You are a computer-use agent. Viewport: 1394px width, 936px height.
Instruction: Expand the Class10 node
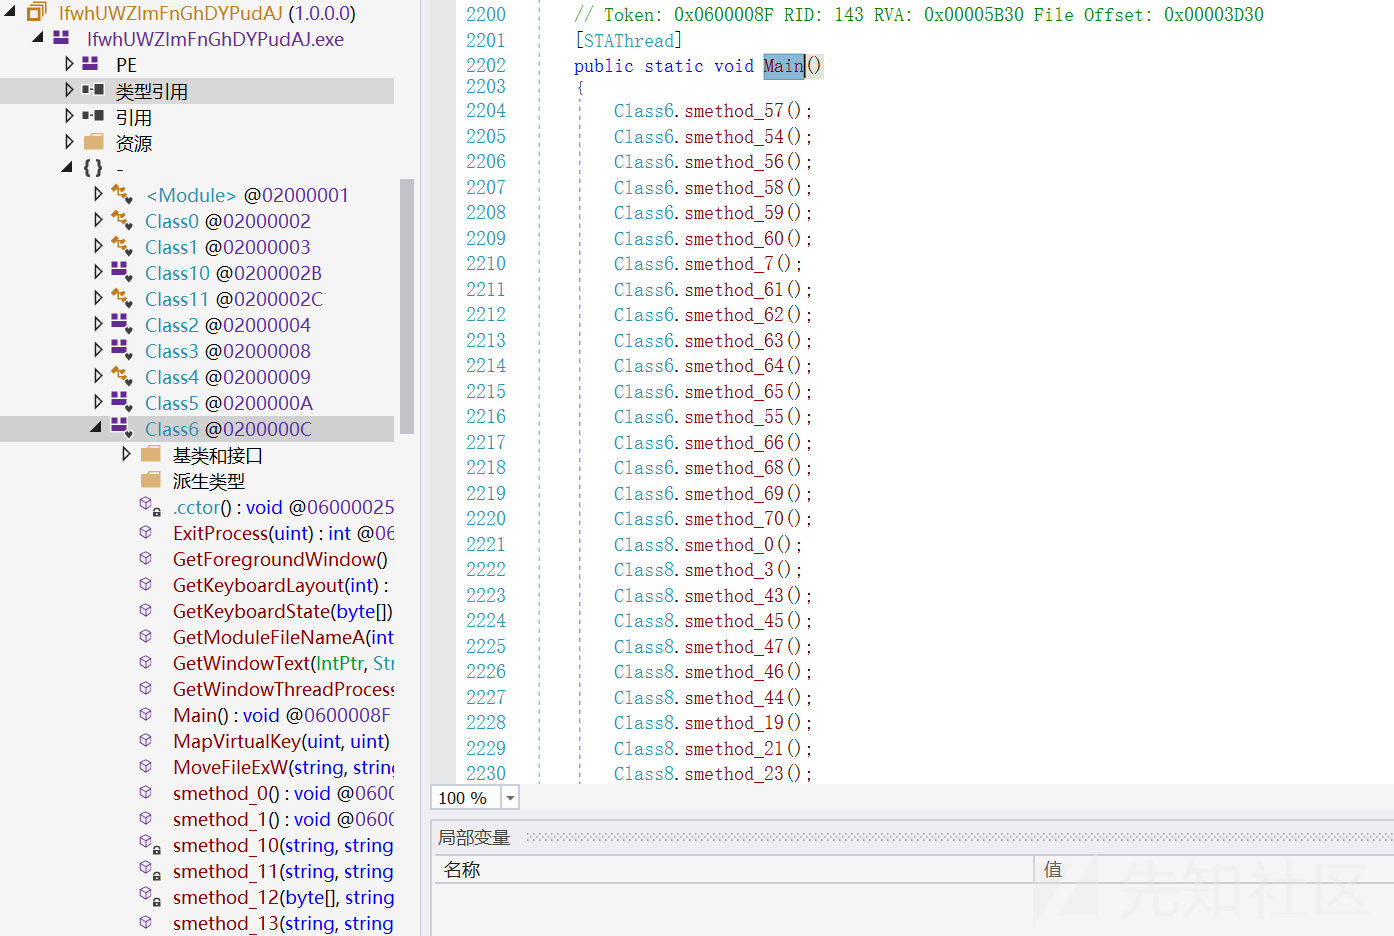(98, 272)
